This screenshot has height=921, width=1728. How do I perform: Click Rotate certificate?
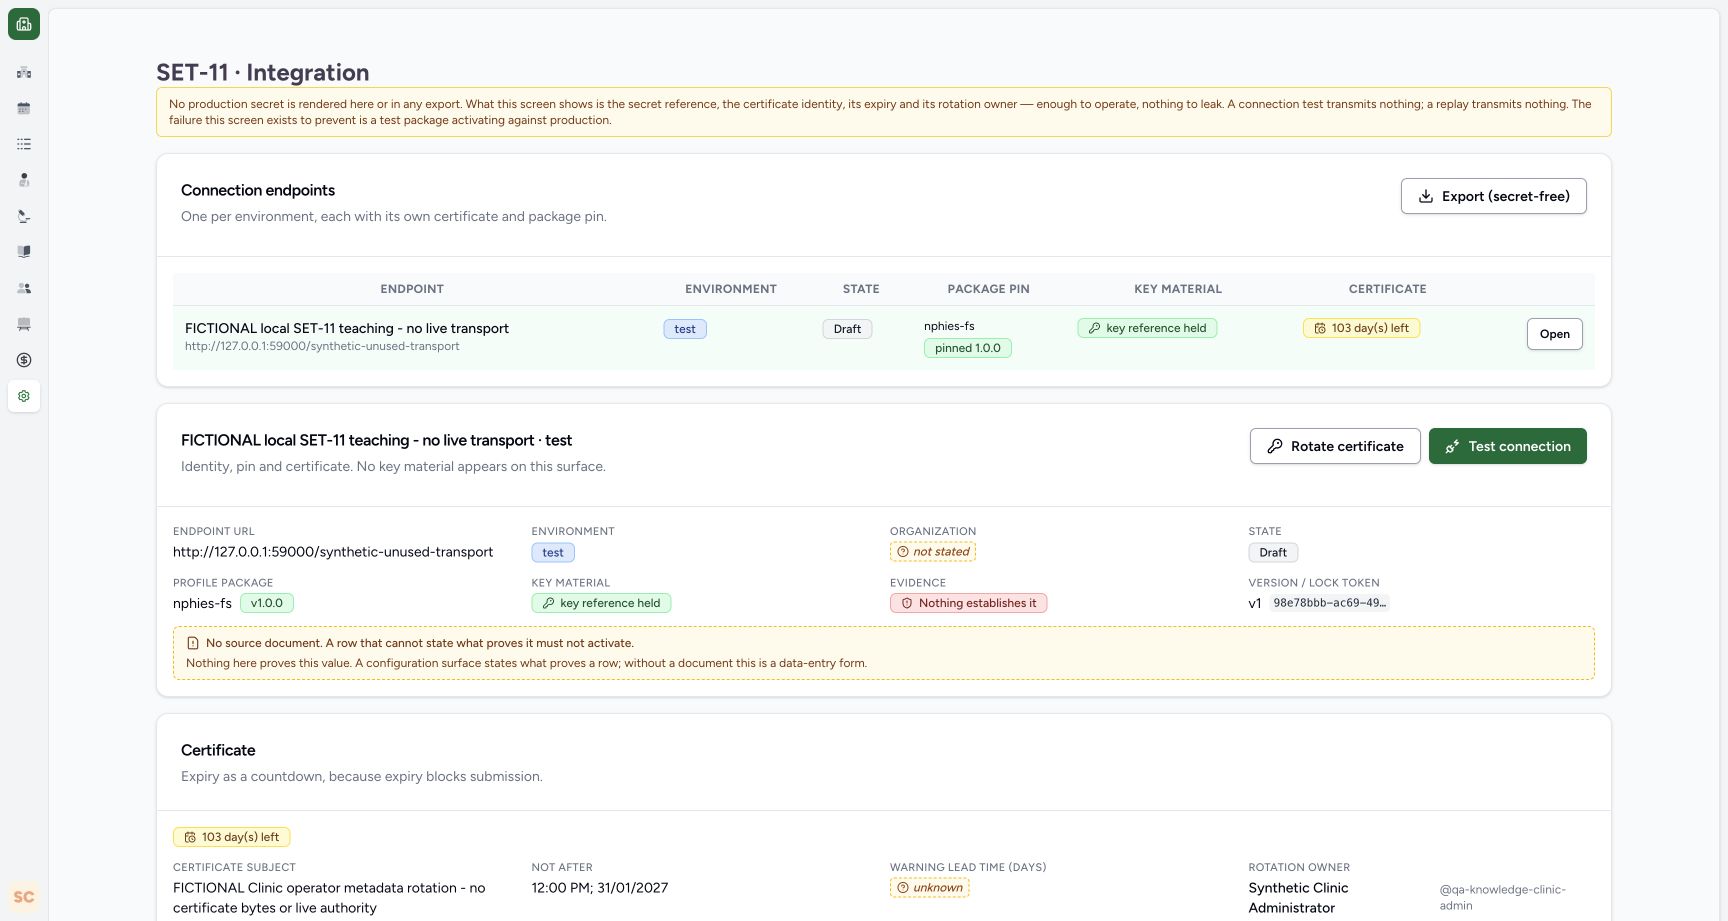[1335, 446]
